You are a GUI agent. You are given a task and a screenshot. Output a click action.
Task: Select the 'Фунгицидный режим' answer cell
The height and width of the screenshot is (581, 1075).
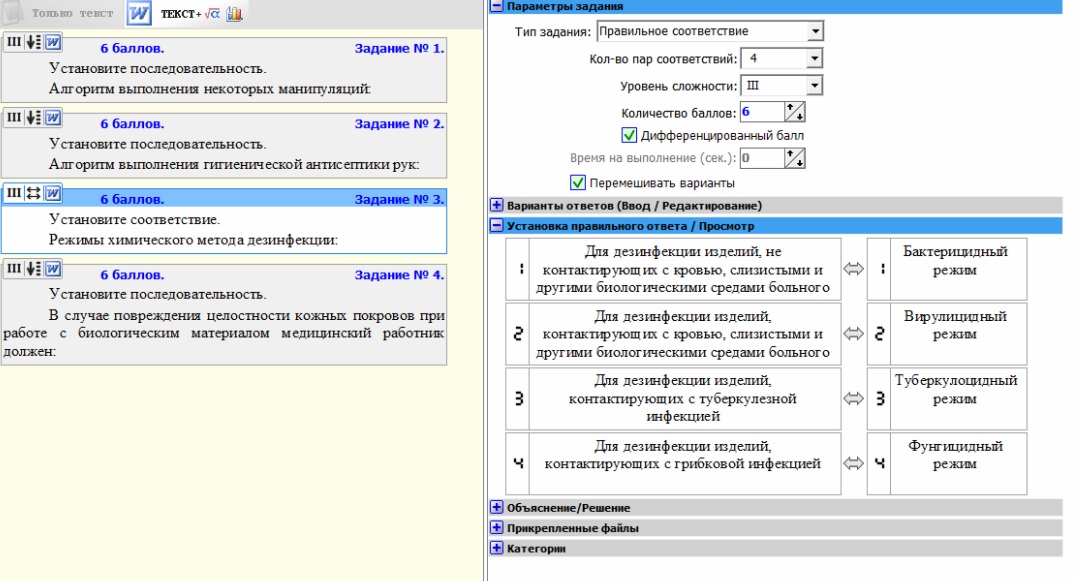click(958, 463)
